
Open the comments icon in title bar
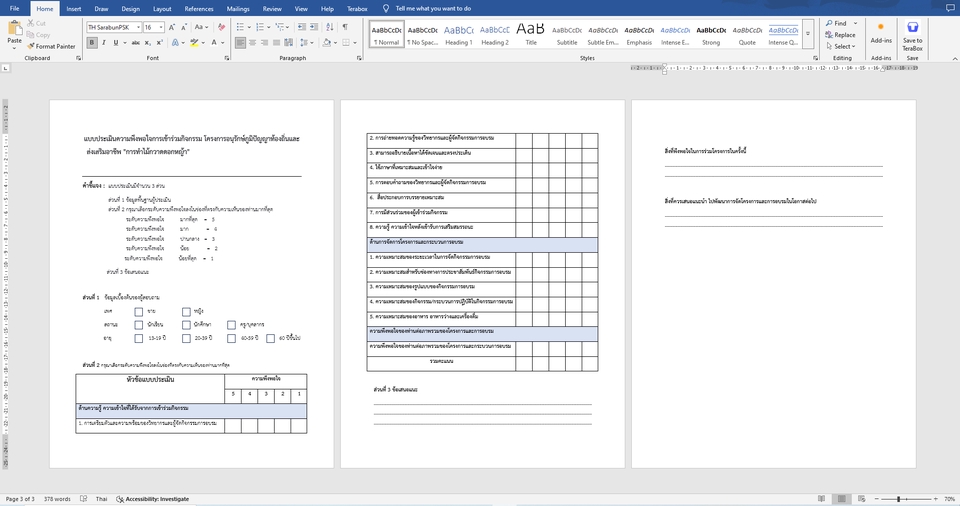point(950,8)
